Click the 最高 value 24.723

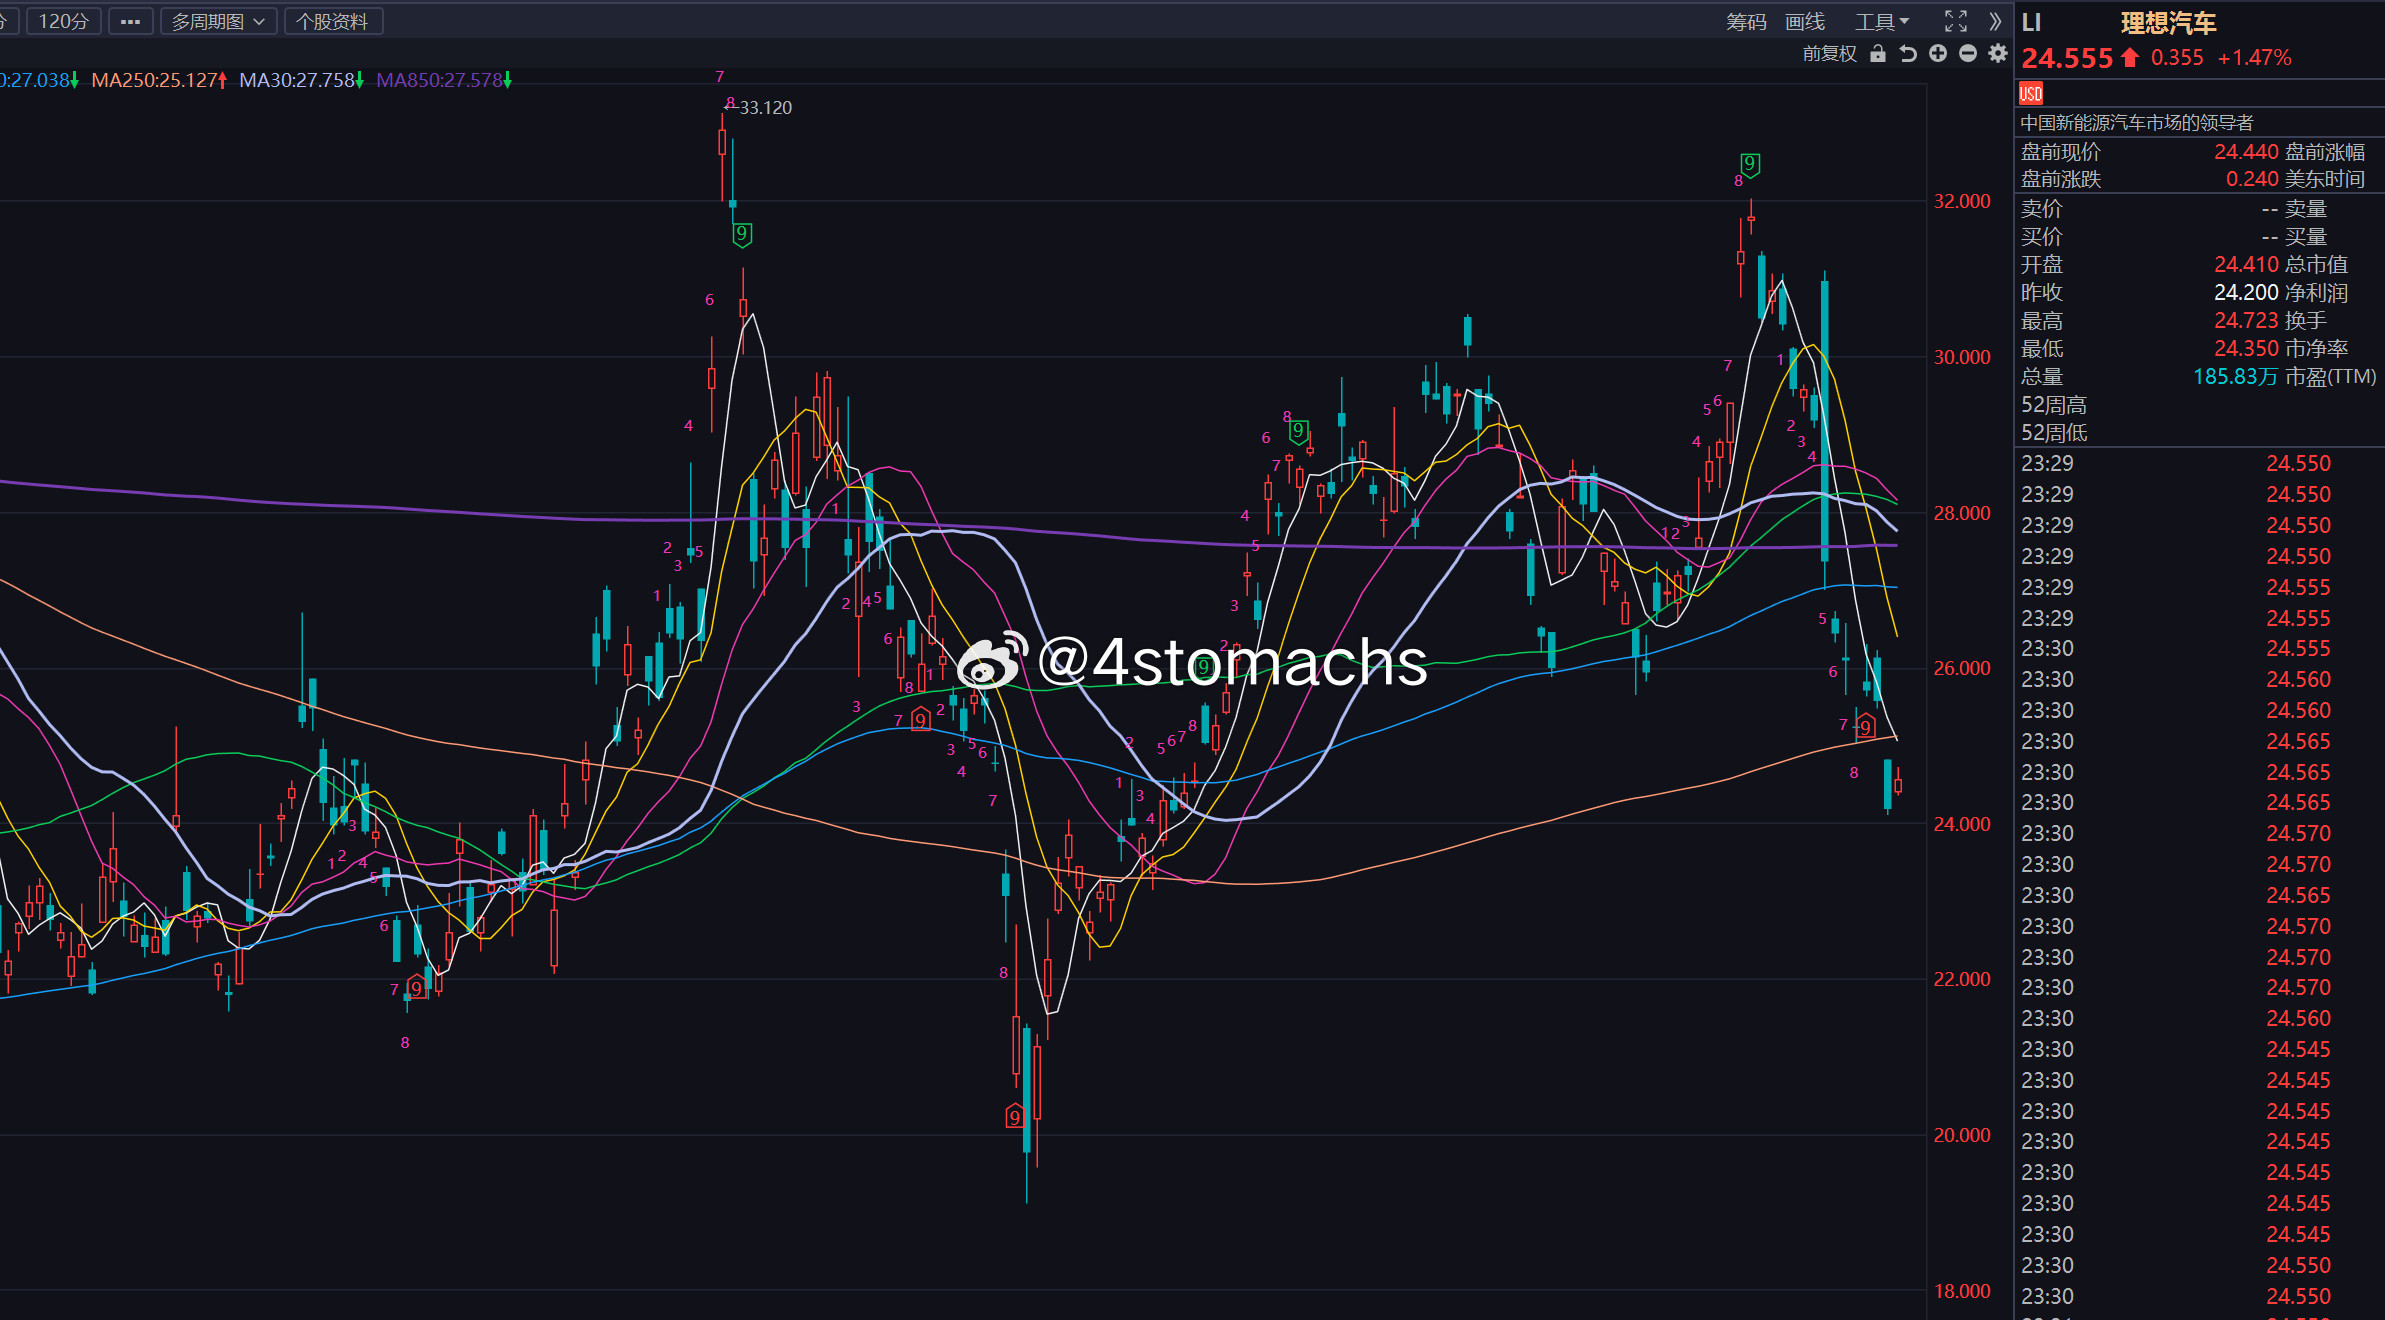[x=2246, y=320]
